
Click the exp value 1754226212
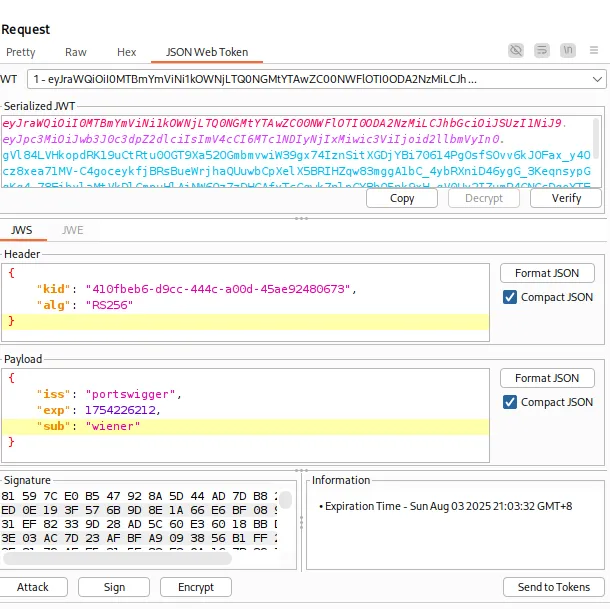click(120, 410)
